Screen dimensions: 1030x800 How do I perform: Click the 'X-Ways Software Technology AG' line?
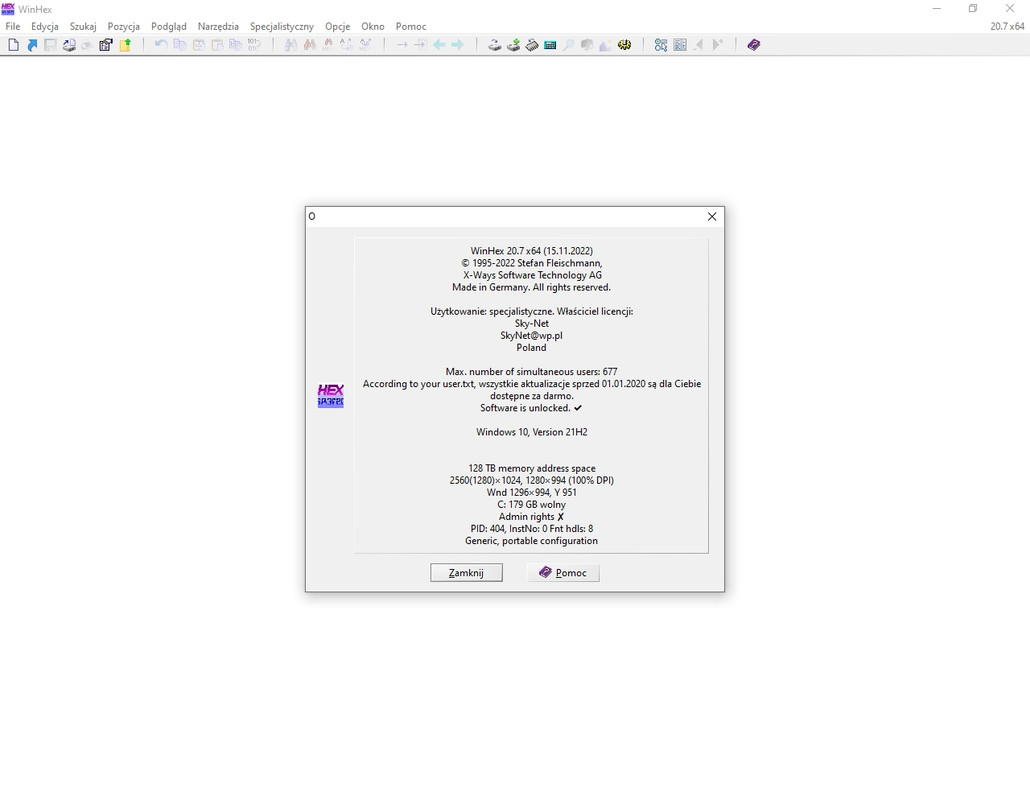pos(531,275)
